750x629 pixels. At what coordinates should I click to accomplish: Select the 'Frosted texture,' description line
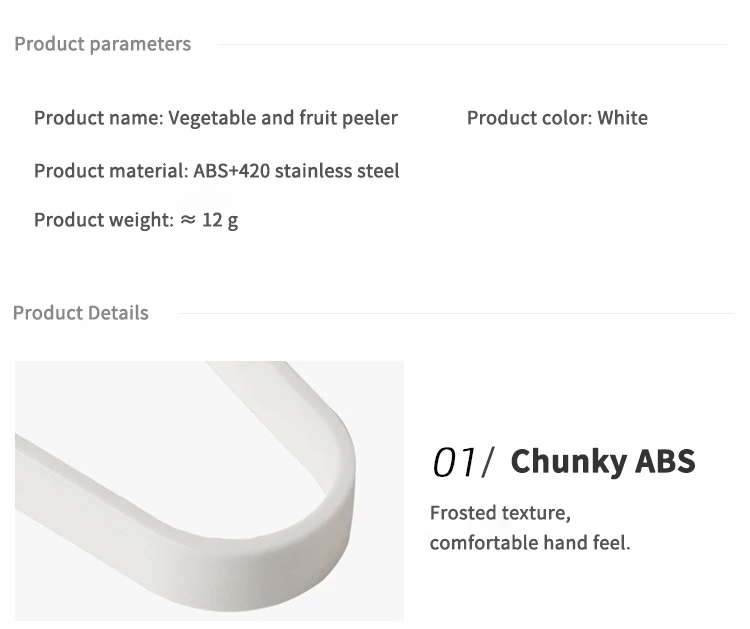point(500,513)
